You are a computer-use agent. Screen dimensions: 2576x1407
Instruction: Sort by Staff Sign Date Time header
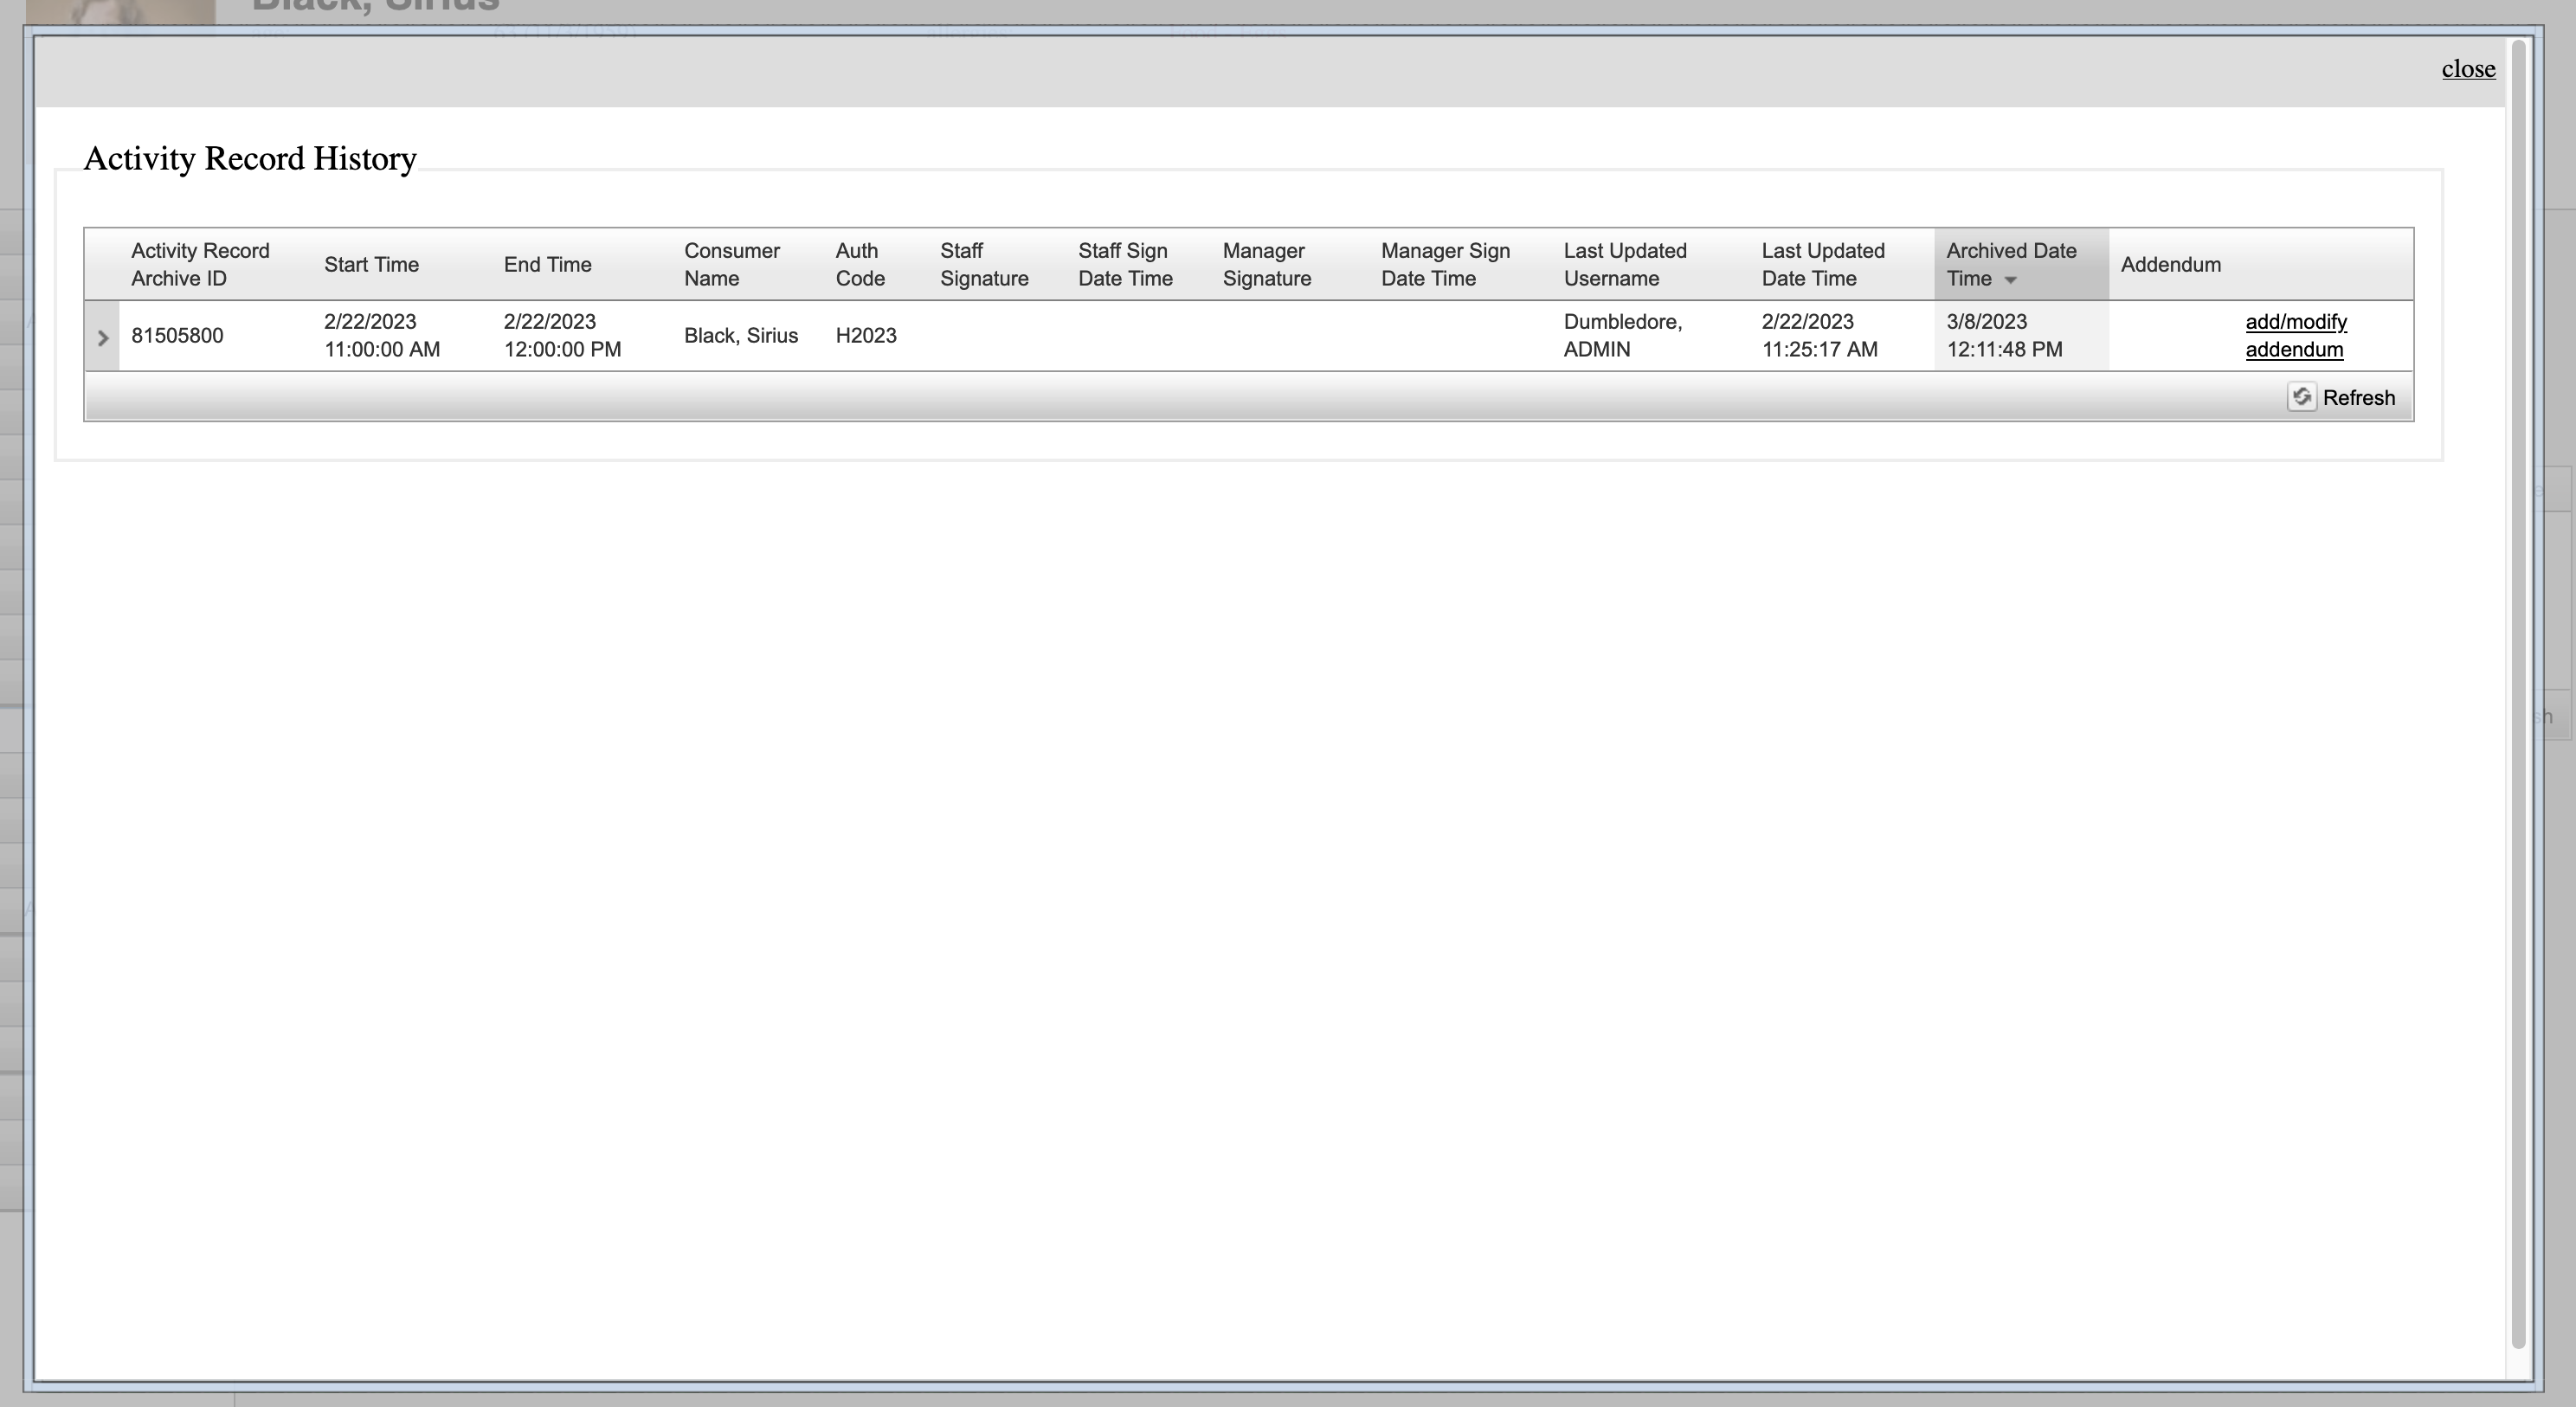(1125, 265)
